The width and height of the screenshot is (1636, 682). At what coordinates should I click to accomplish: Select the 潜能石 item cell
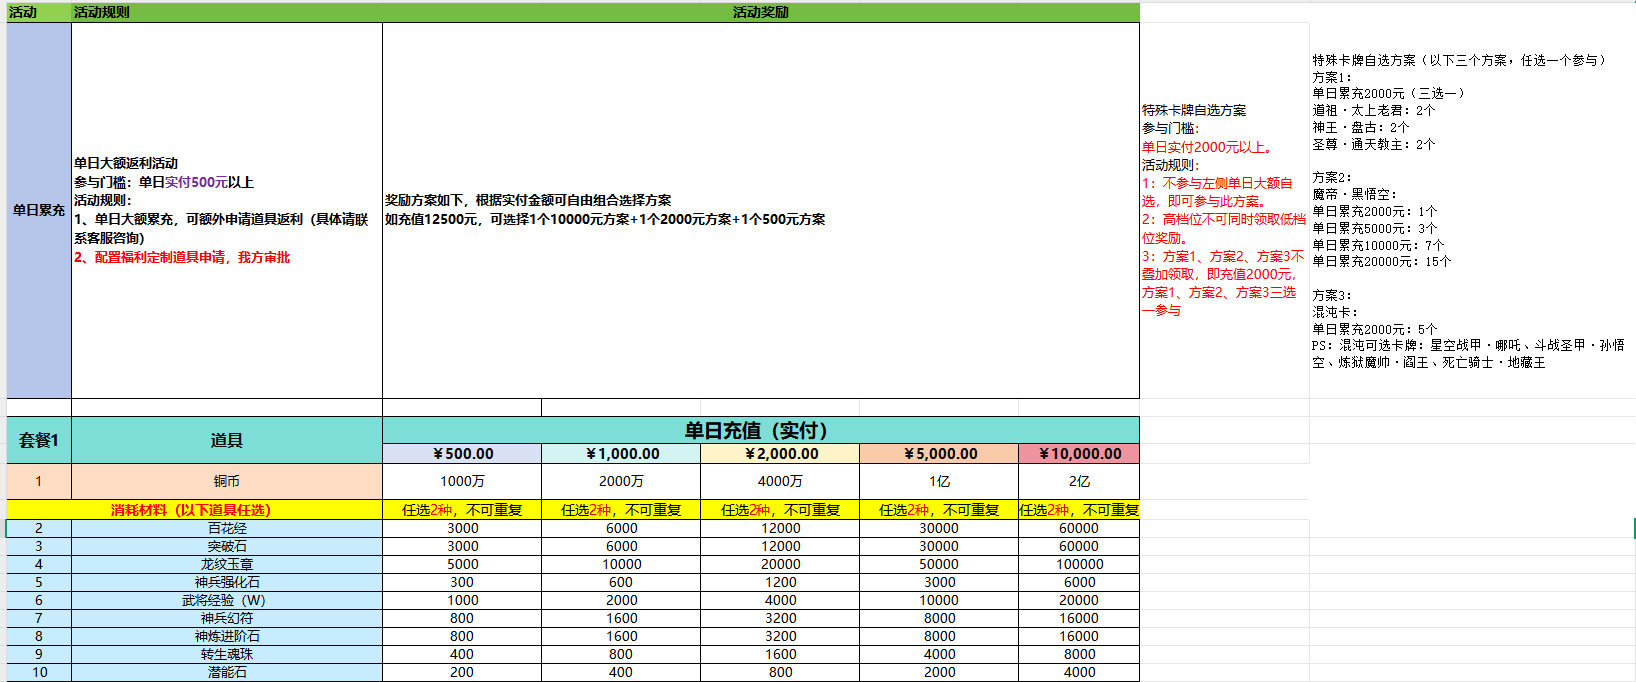226,672
